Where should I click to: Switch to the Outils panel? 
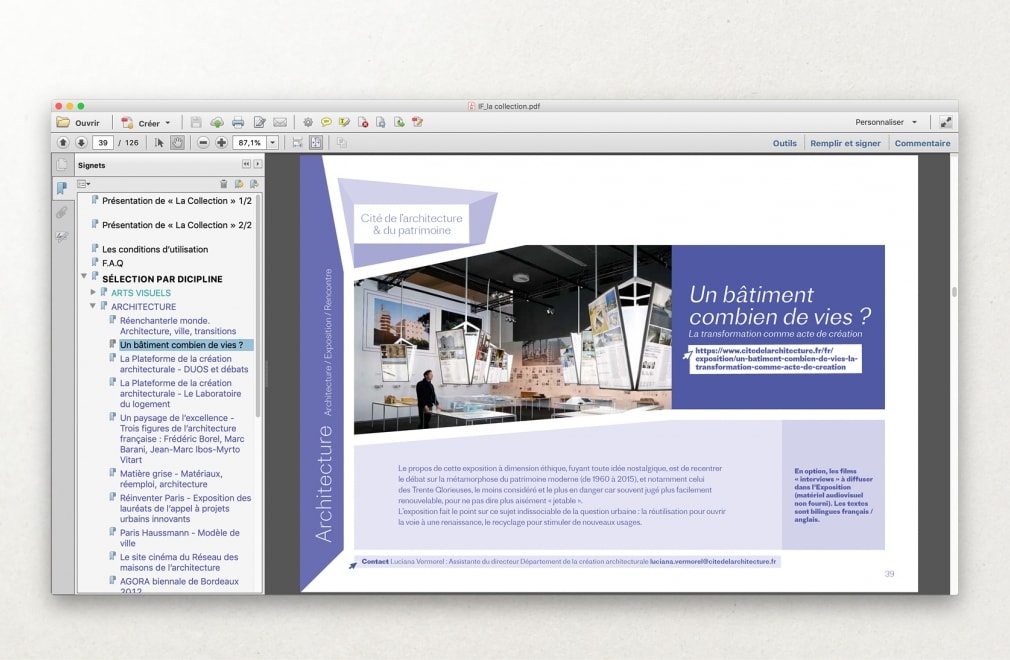coord(784,143)
